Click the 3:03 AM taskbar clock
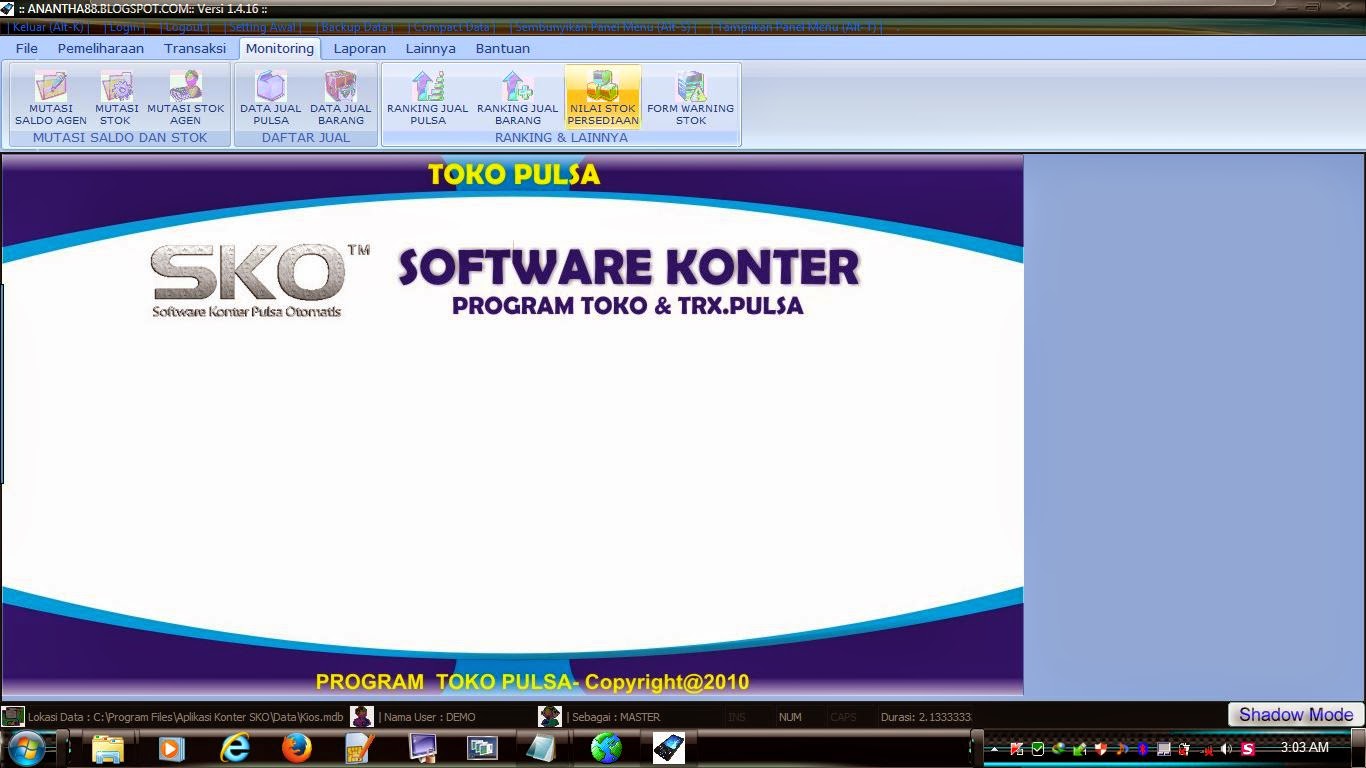Image resolution: width=1366 pixels, height=768 pixels. tap(1304, 748)
